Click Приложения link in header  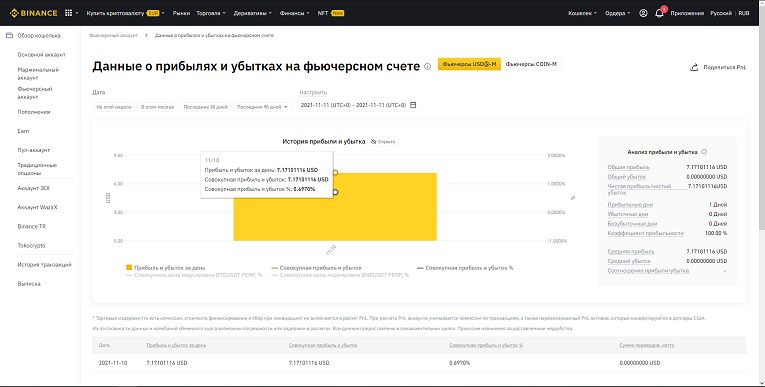coord(687,13)
